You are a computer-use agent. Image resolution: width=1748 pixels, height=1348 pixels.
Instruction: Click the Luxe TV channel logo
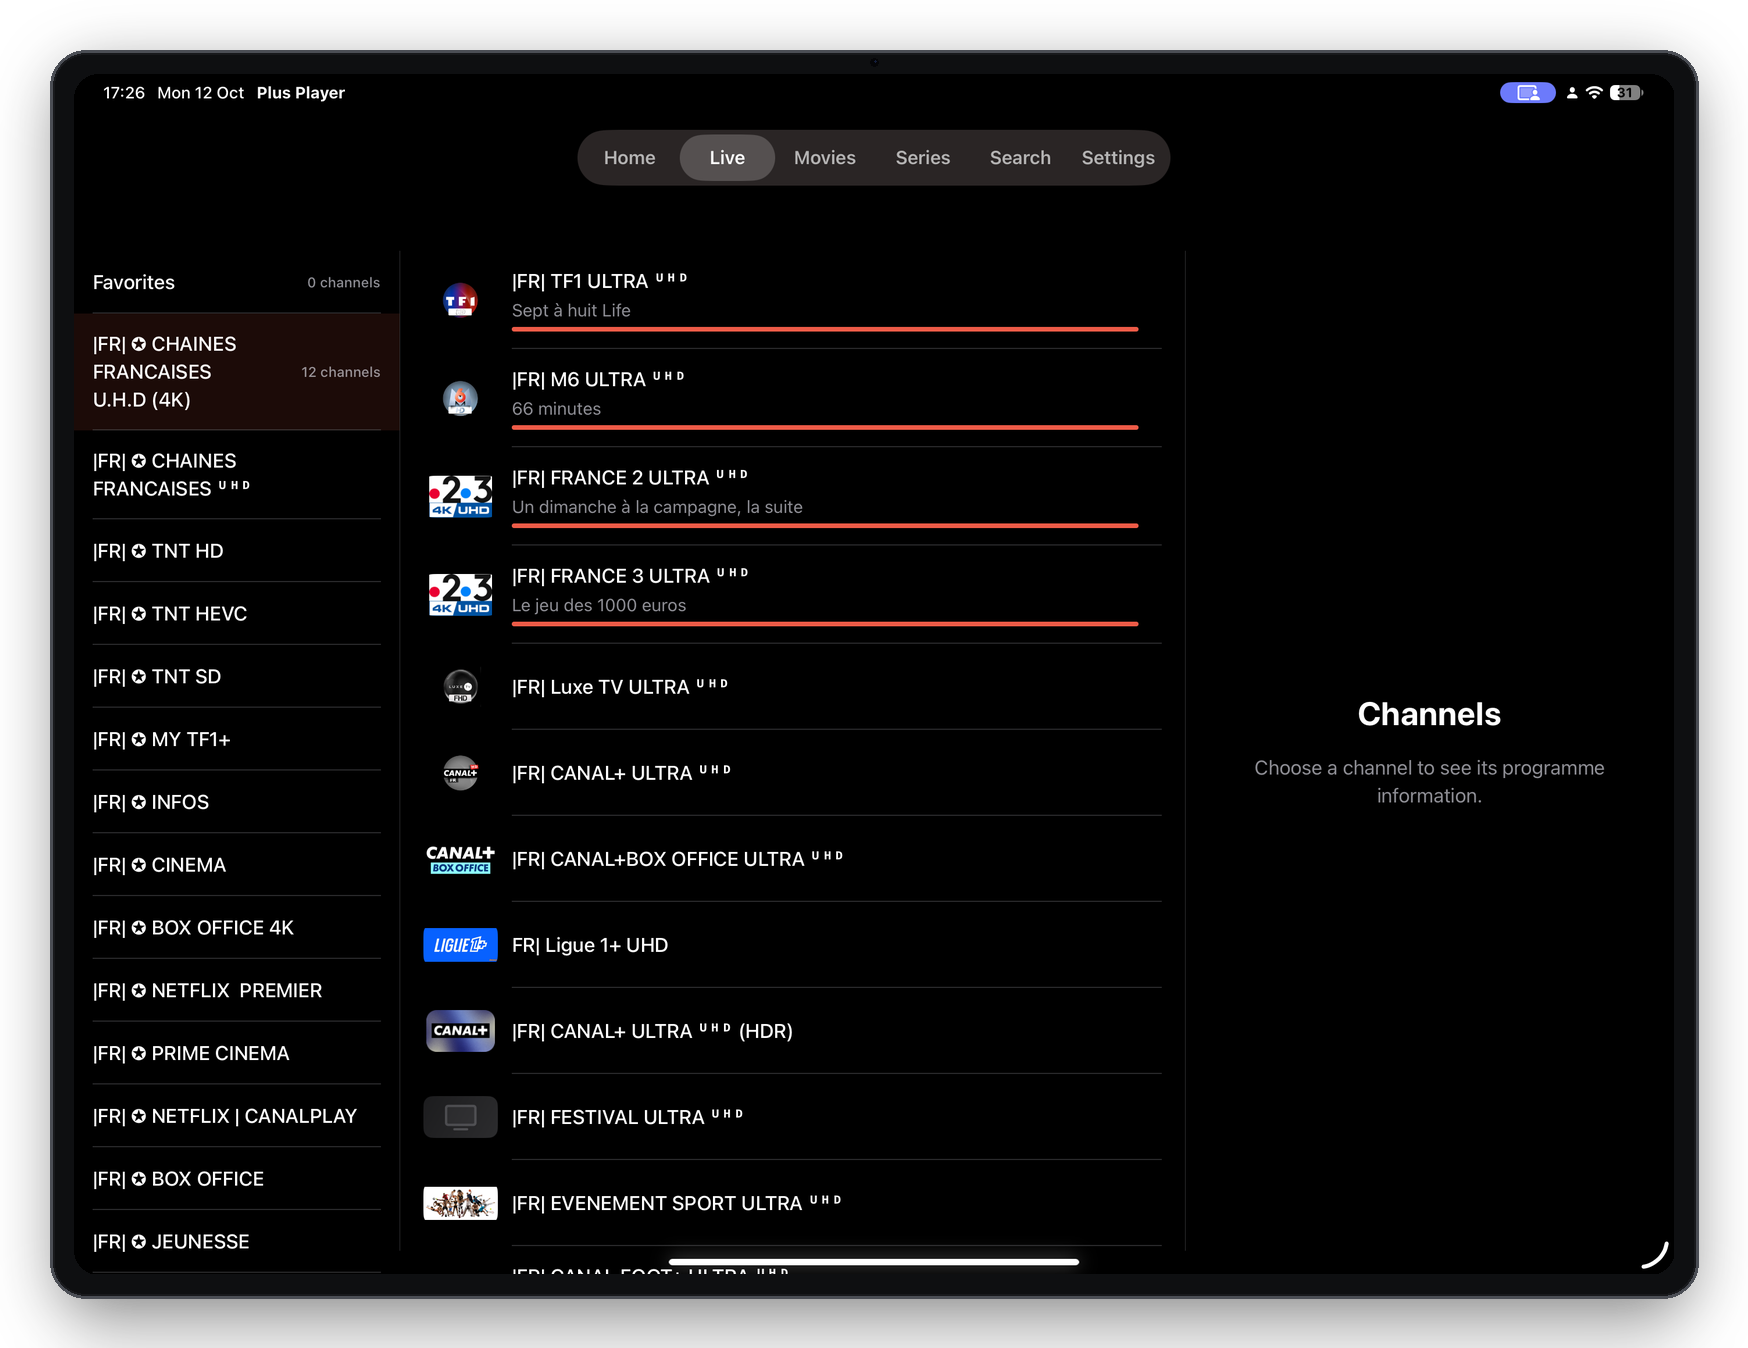point(460,687)
